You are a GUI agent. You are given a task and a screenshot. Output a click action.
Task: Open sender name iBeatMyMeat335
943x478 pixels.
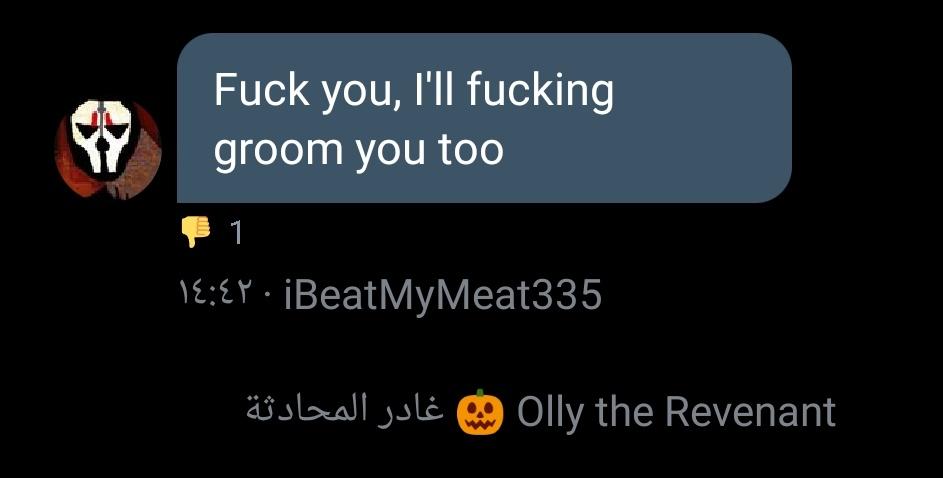tap(443, 296)
